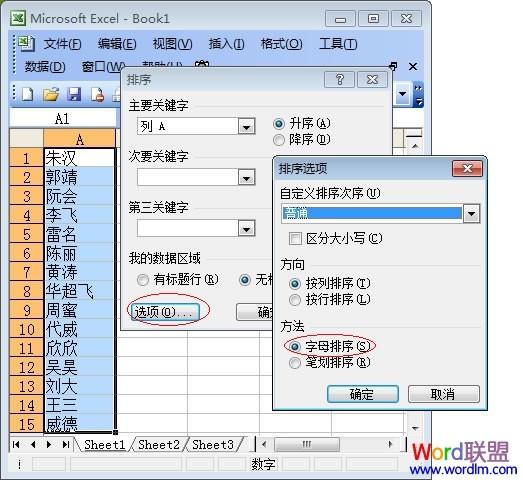The width and height of the screenshot is (523, 480).
Task: Click the Save floppy disk icon
Action: point(74,94)
